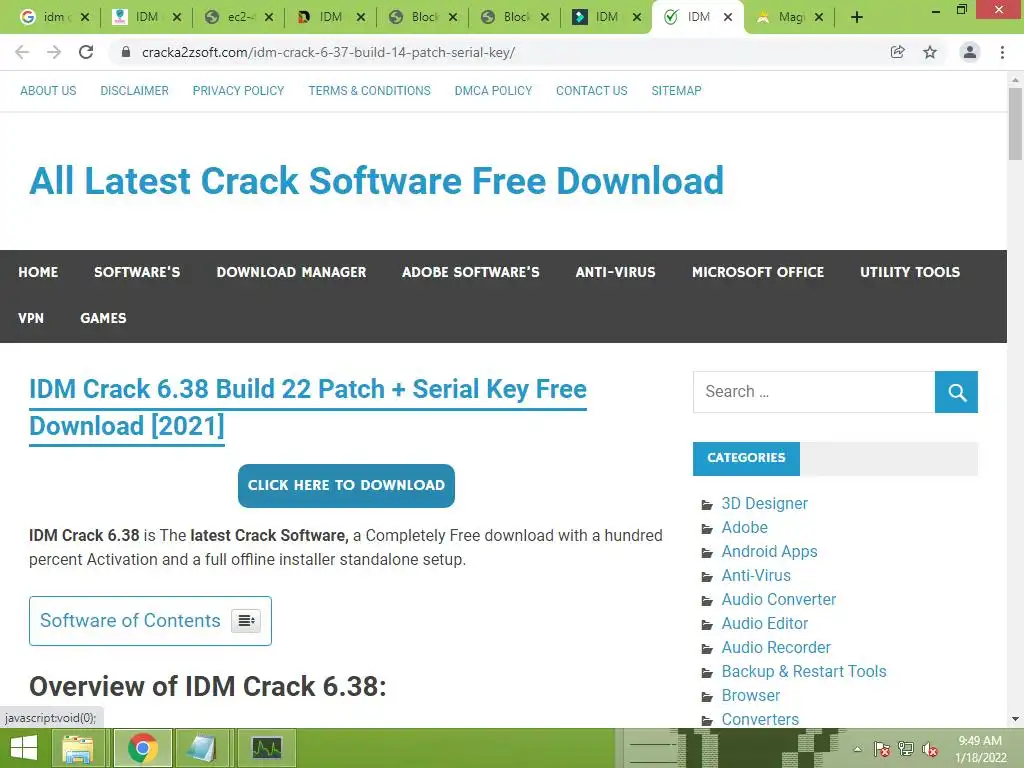Open the Audio Recorder category
The height and width of the screenshot is (768, 1024).
pos(776,648)
